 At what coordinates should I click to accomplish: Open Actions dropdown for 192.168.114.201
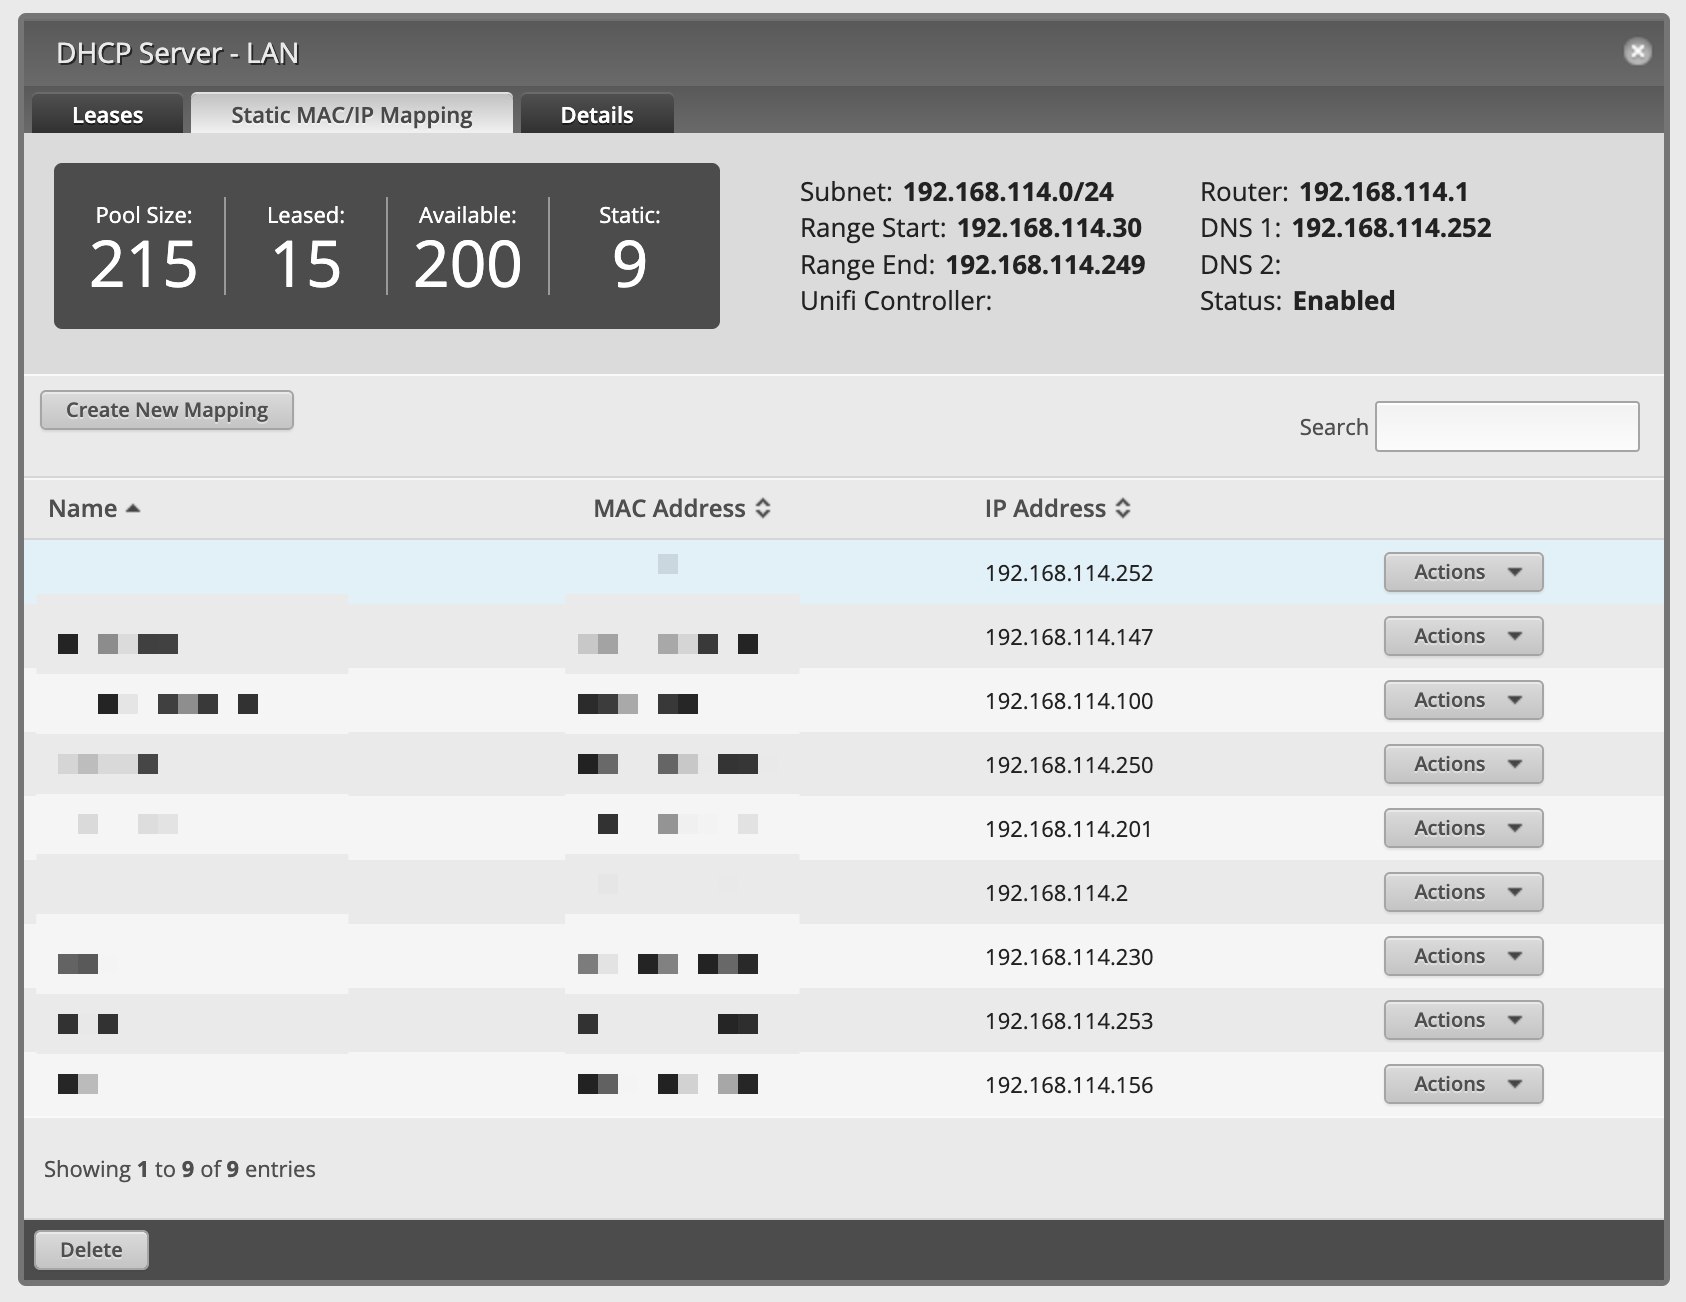click(1463, 828)
